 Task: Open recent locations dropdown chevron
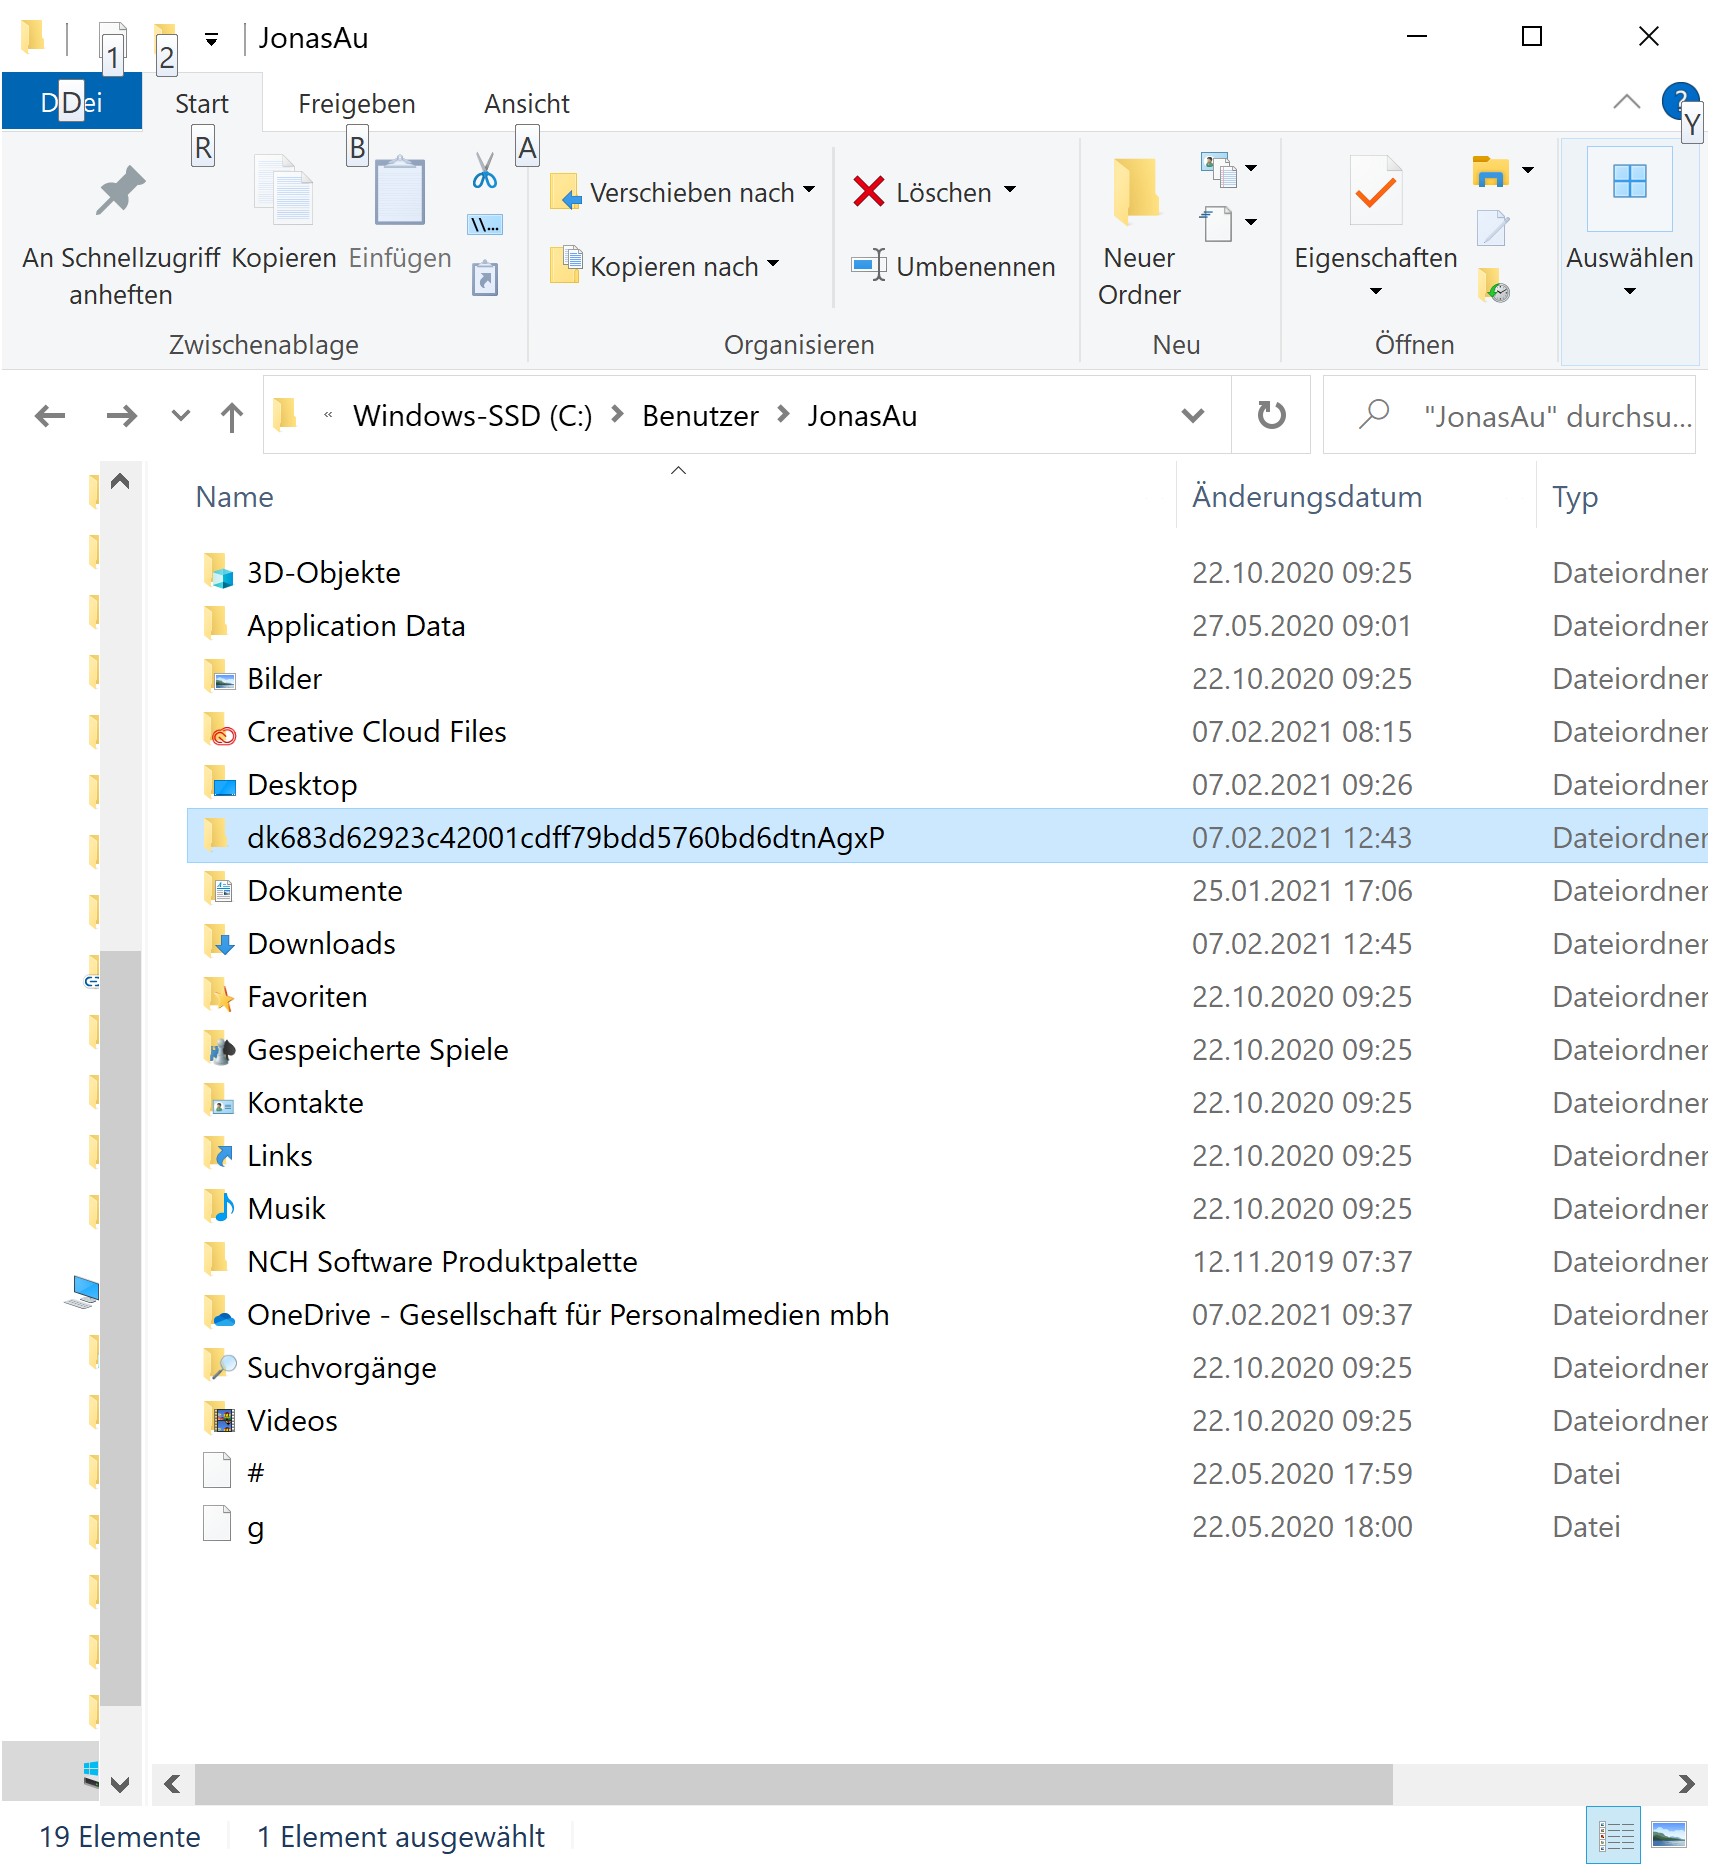click(x=181, y=415)
